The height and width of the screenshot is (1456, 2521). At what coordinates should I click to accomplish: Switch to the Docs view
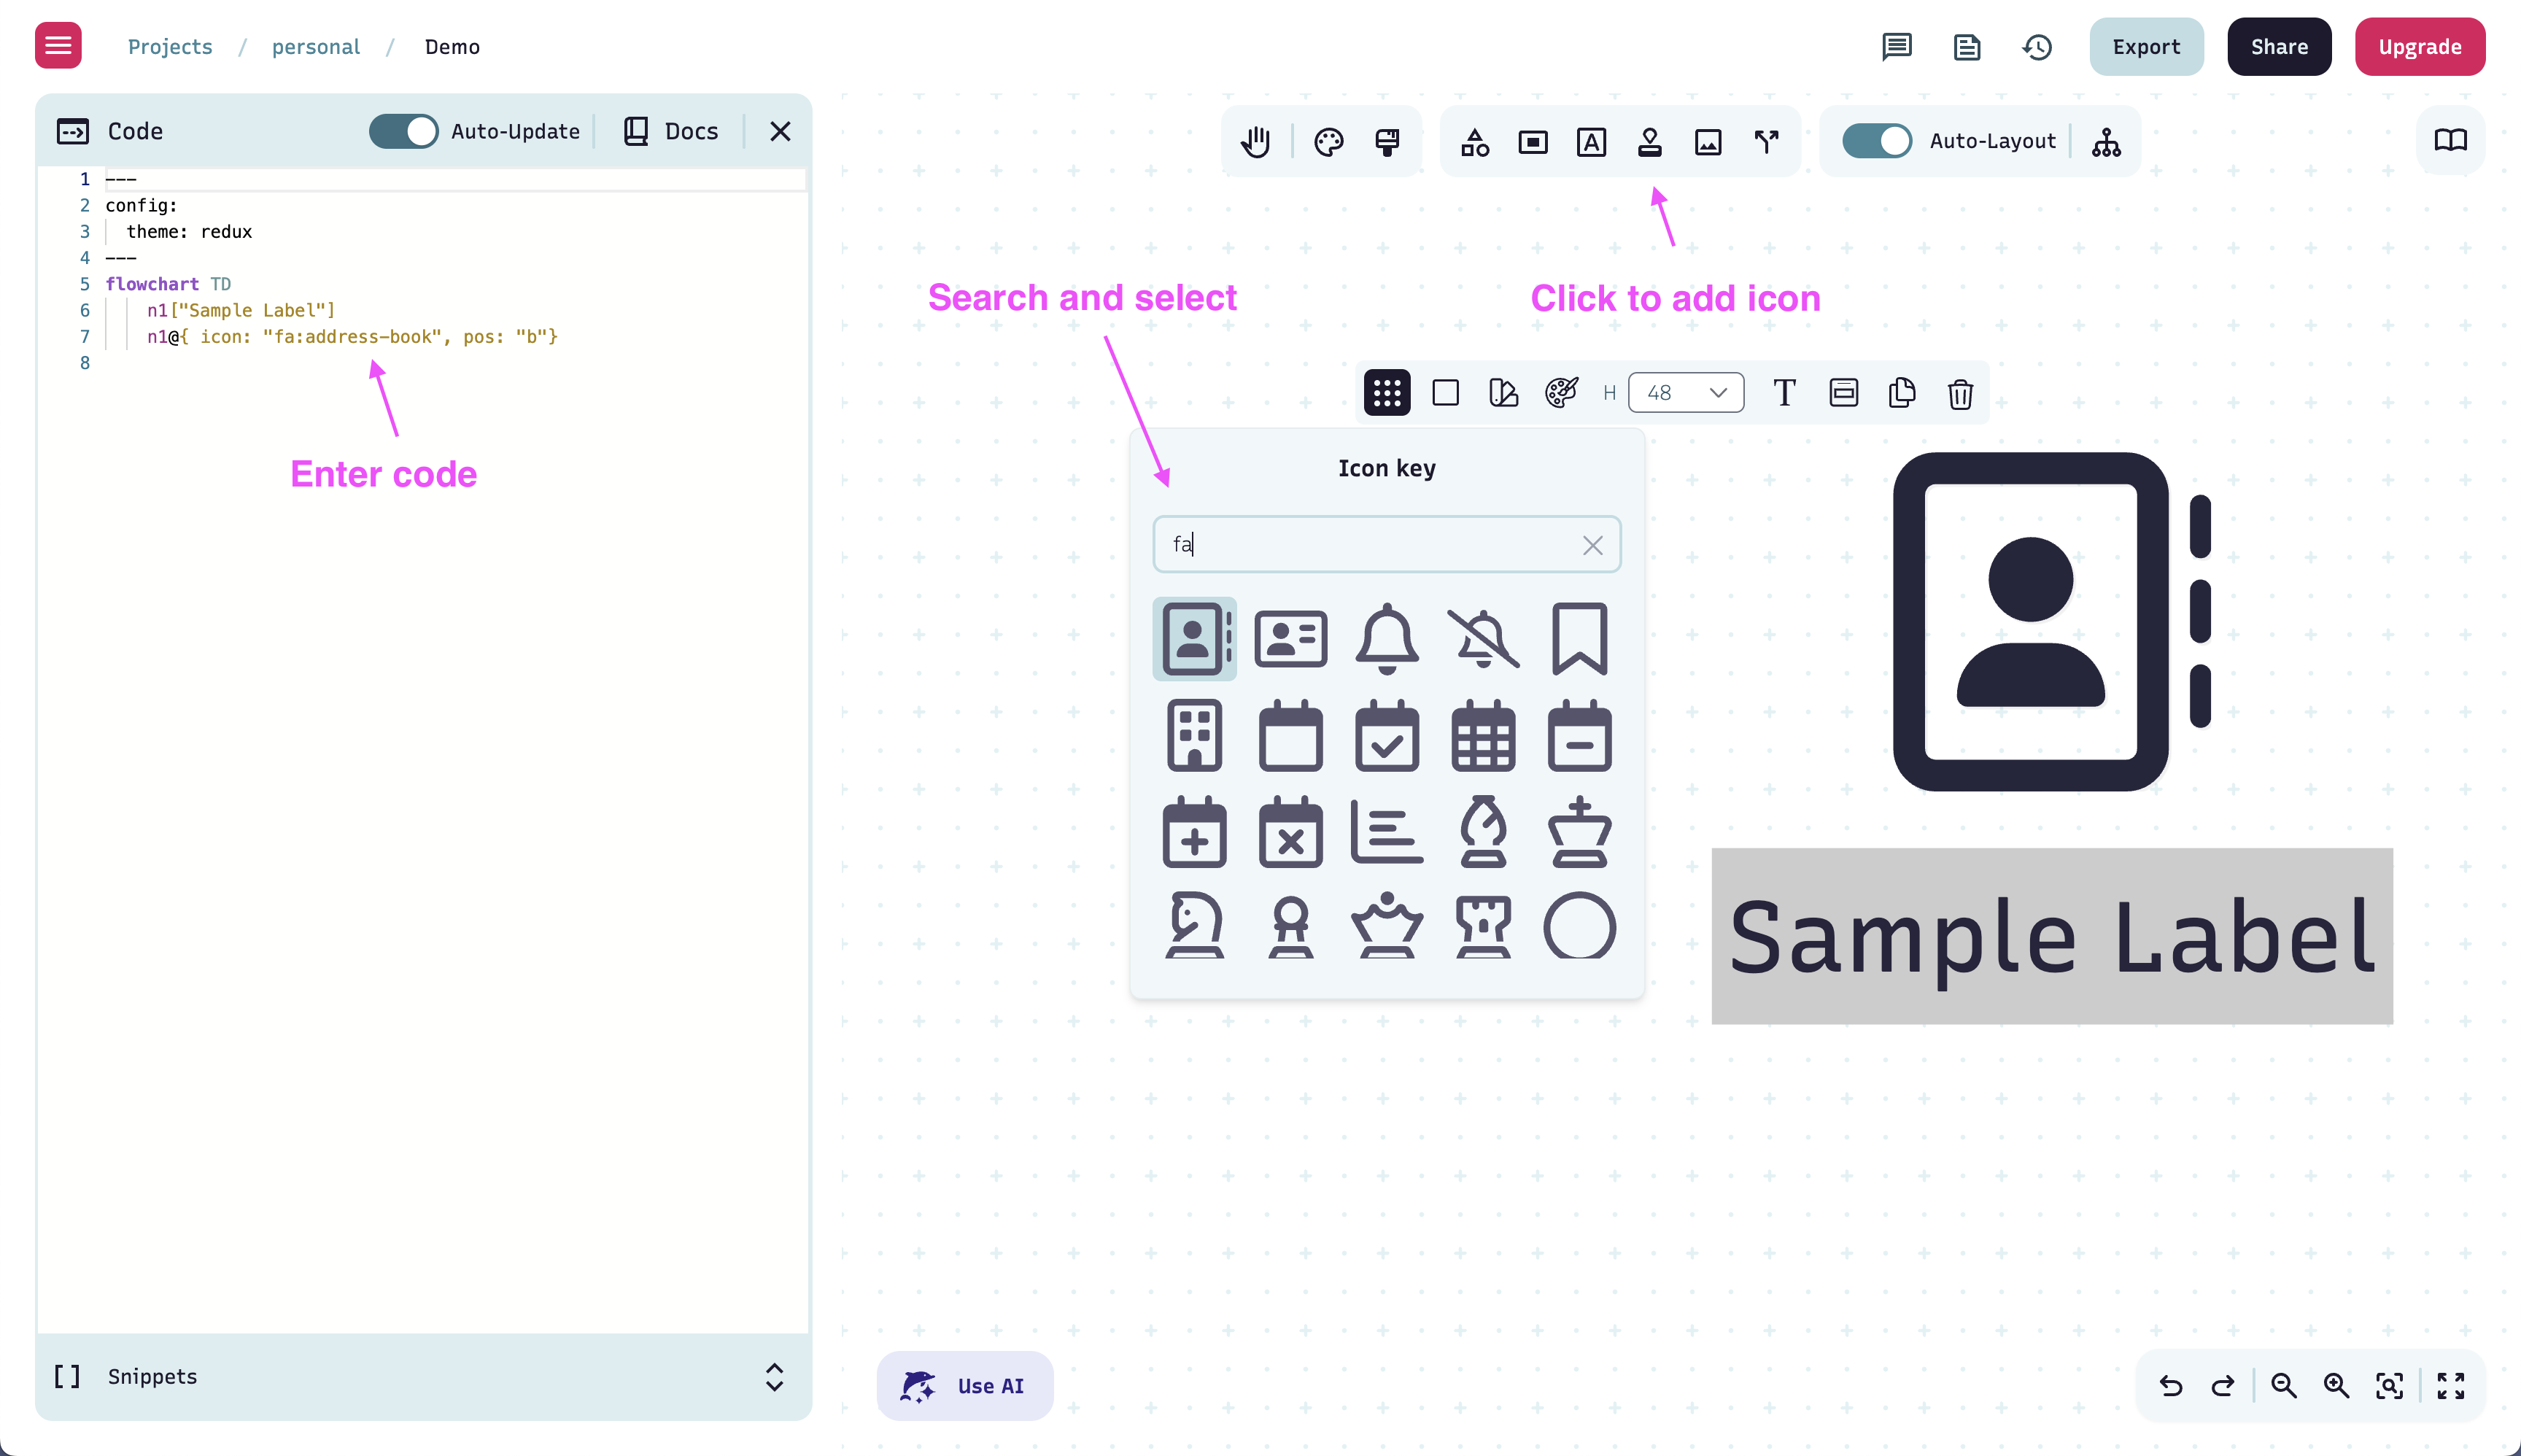click(671, 131)
